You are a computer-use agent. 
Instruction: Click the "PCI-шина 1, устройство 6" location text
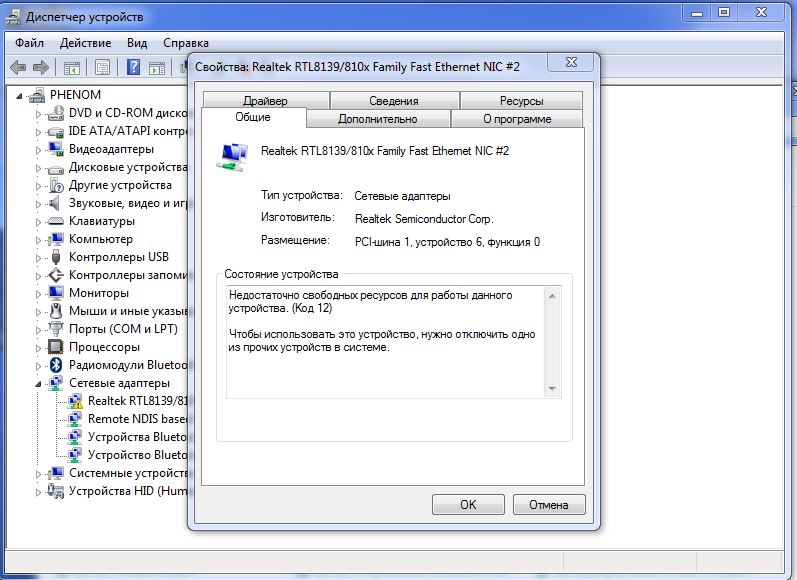pyautogui.click(x=419, y=242)
